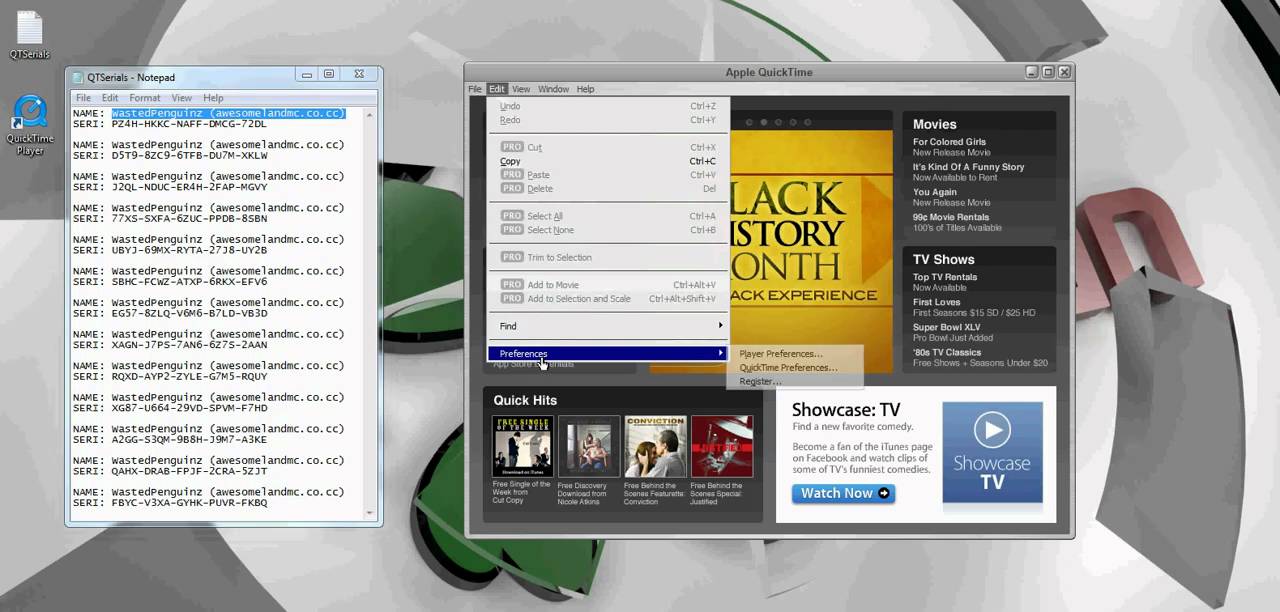
Task: Select last banner carousel dot
Action: pyautogui.click(x=807, y=122)
